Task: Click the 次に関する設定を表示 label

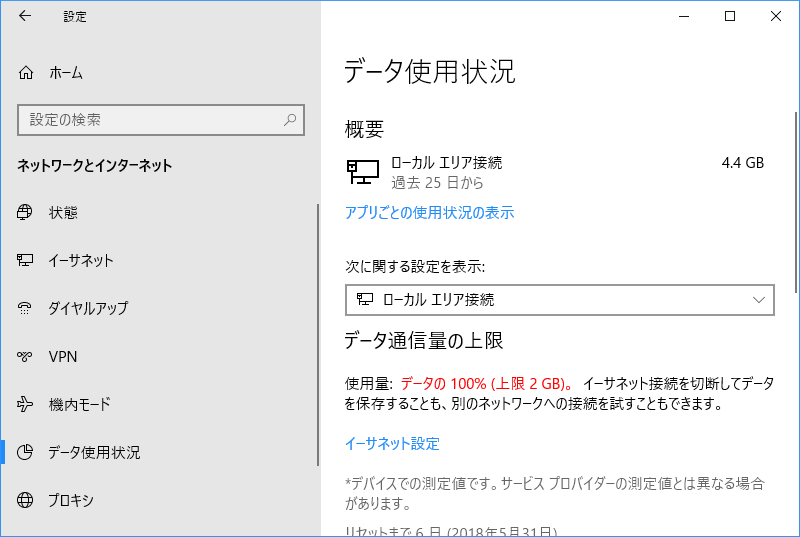Action: tap(415, 266)
